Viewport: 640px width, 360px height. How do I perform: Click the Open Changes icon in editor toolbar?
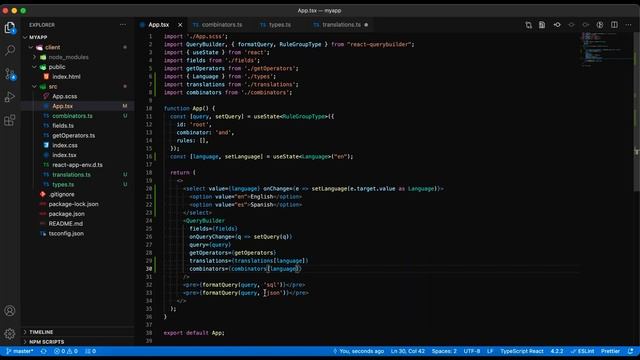(x=529, y=25)
